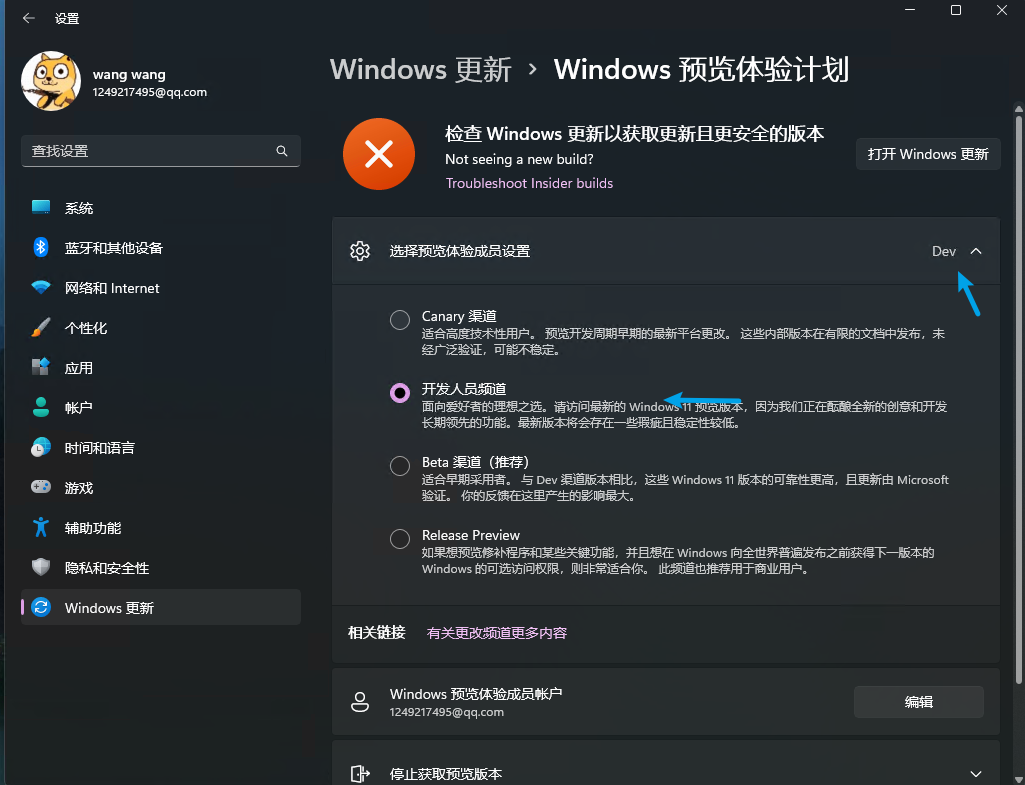1025x785 pixels.
Task: Click Windows 更新 breadcrumb in page title
Action: pos(420,70)
